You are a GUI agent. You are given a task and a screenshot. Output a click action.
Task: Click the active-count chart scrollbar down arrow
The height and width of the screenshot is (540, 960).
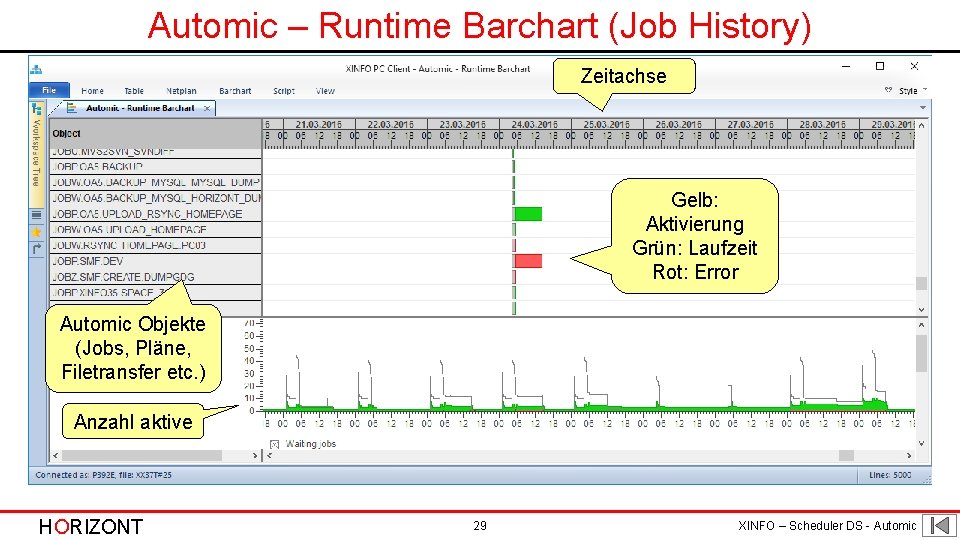pyautogui.click(x=921, y=443)
